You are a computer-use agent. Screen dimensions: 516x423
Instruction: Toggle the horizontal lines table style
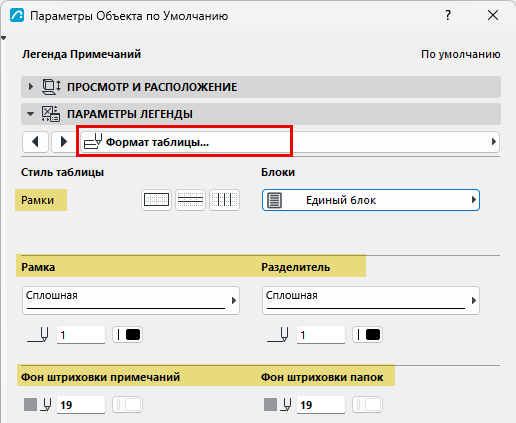(190, 200)
